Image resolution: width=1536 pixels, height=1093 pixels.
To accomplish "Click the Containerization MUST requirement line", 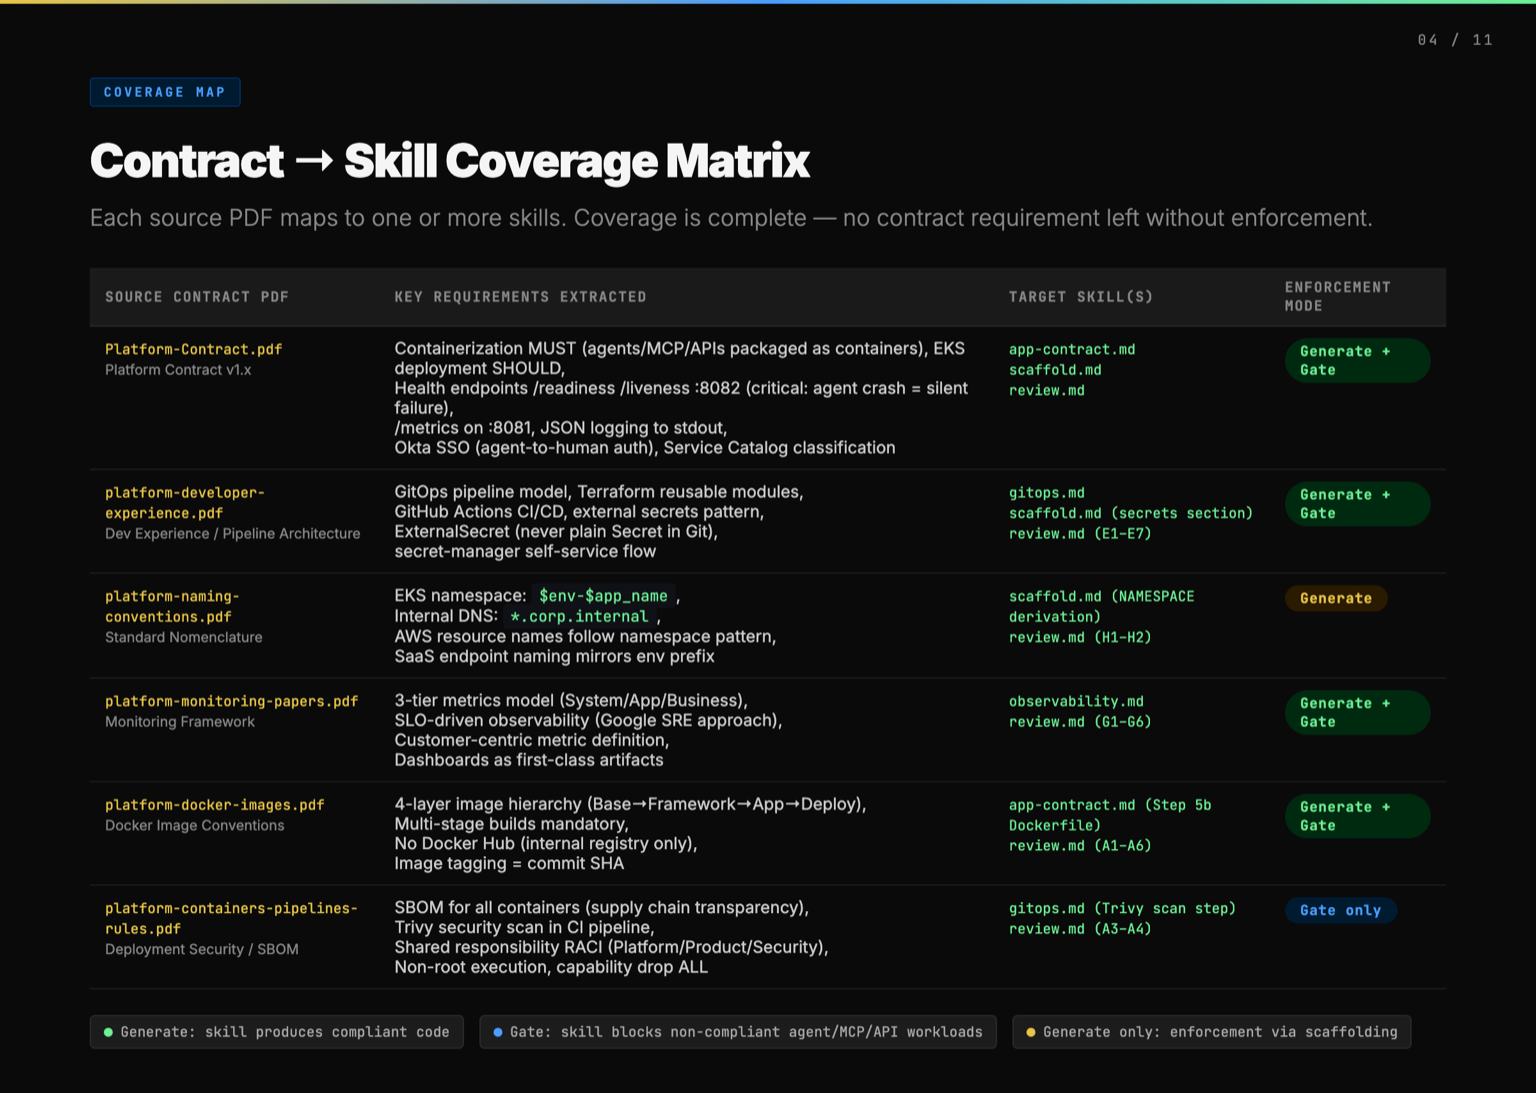I will (x=680, y=358).
